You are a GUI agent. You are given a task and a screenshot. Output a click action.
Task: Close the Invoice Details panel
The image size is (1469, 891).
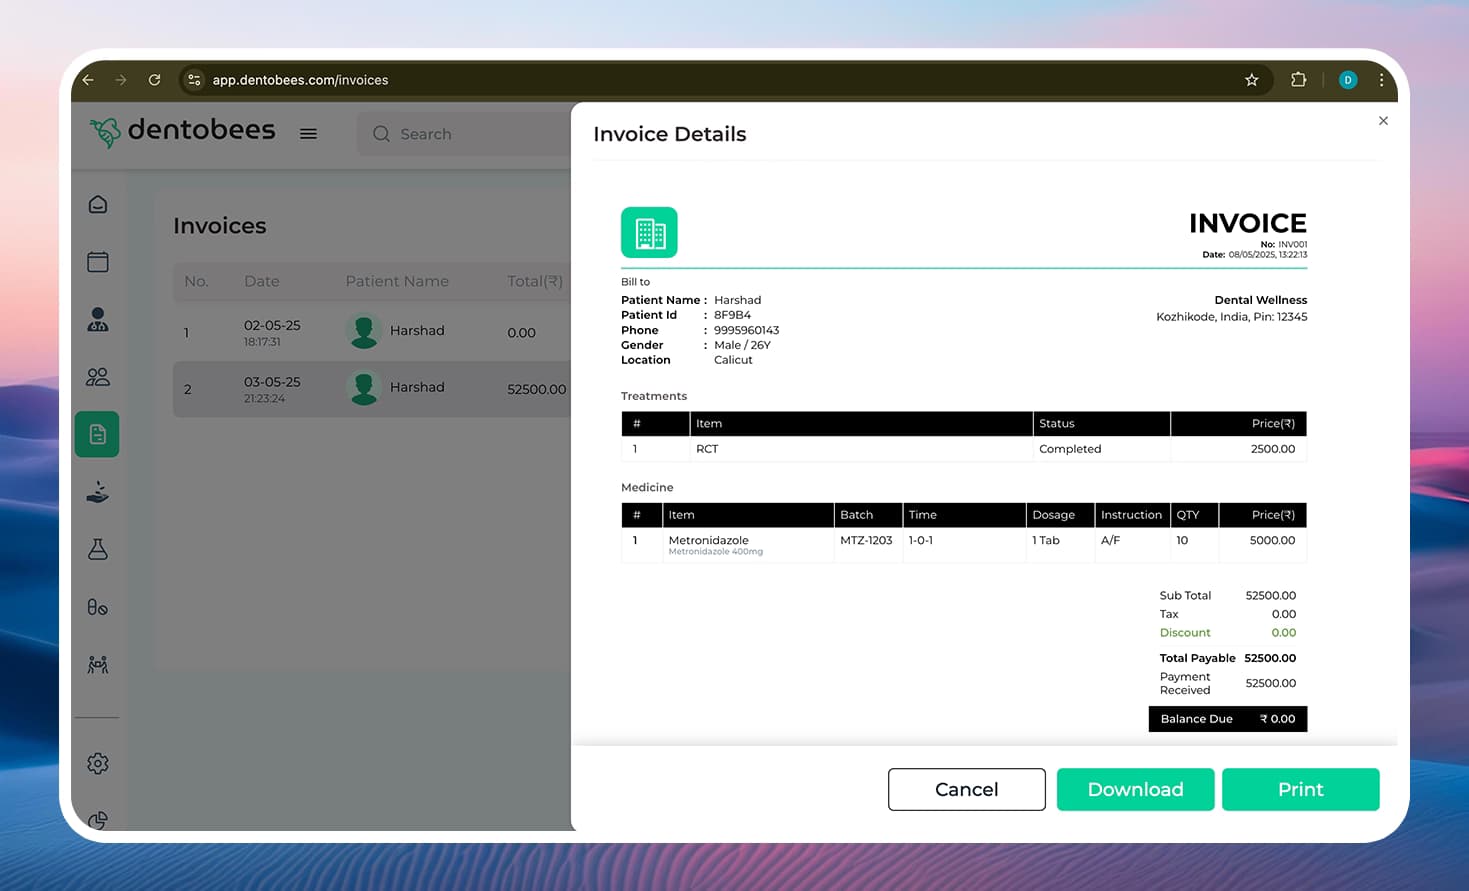coord(1383,121)
